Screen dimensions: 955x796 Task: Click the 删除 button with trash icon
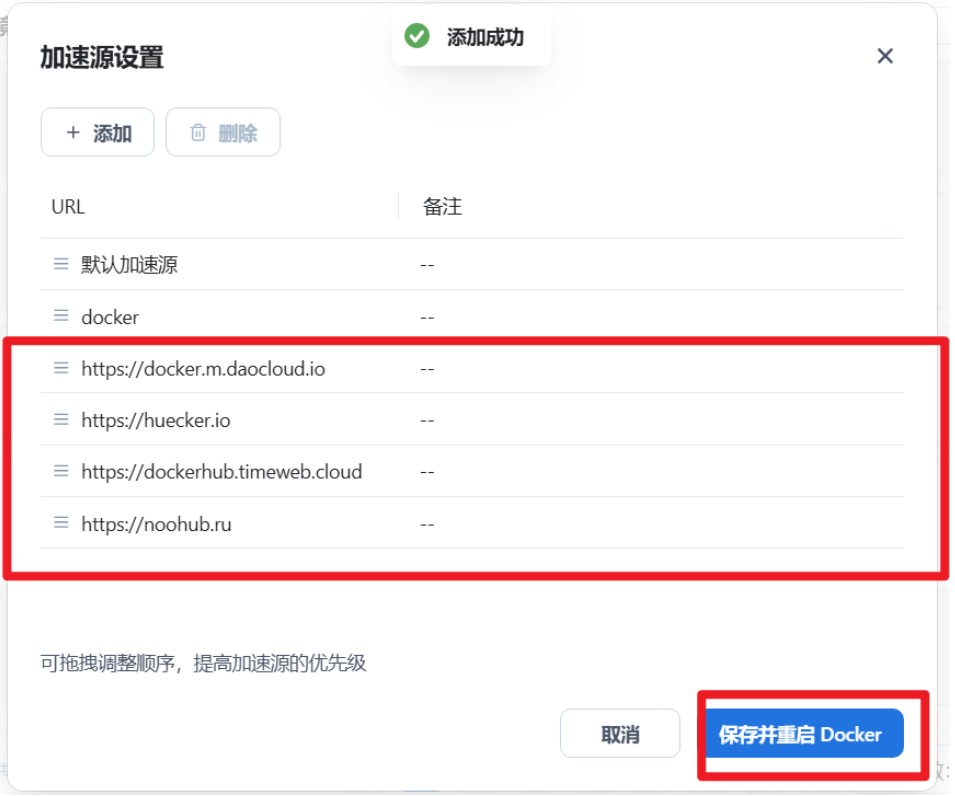223,133
